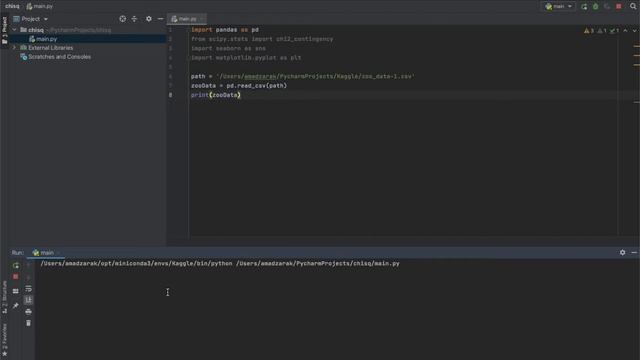Go to next highlighted error arrow

pos(635,31)
